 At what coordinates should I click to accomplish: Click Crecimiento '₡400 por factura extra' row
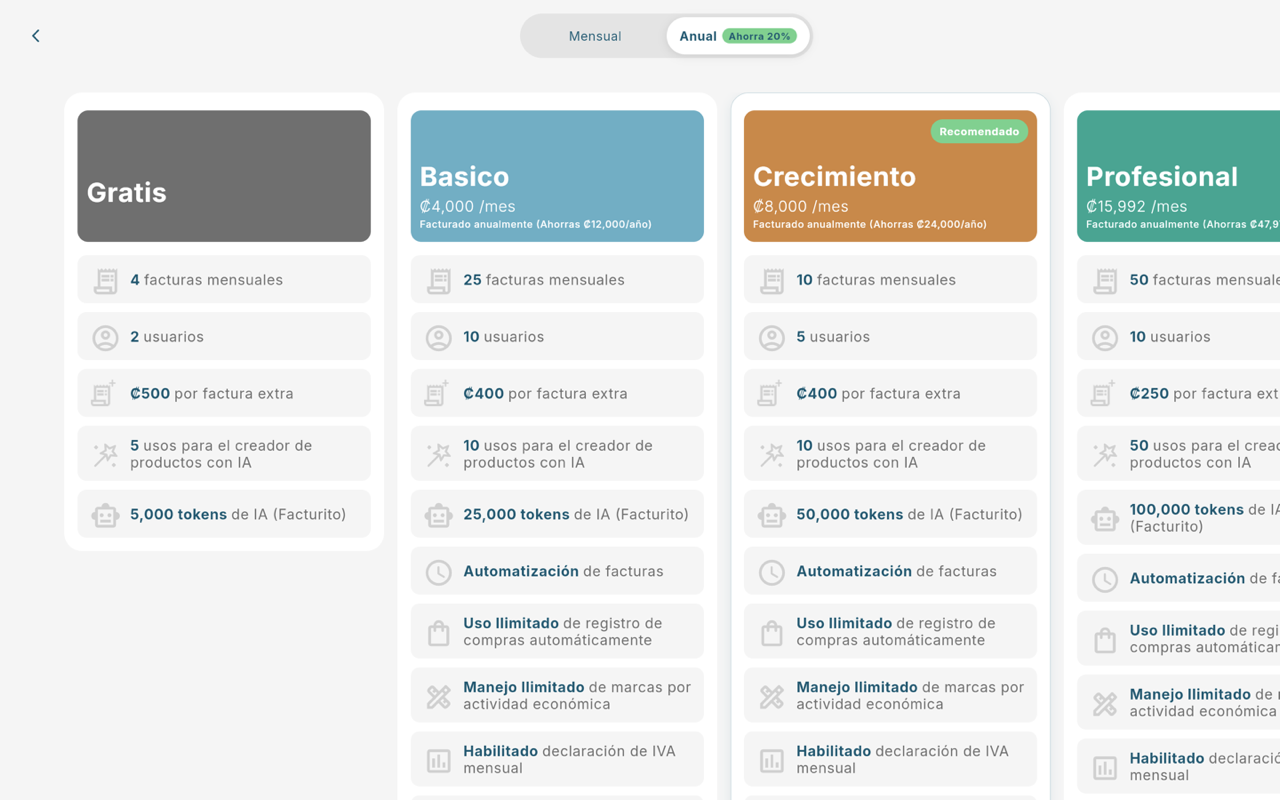[x=890, y=394]
